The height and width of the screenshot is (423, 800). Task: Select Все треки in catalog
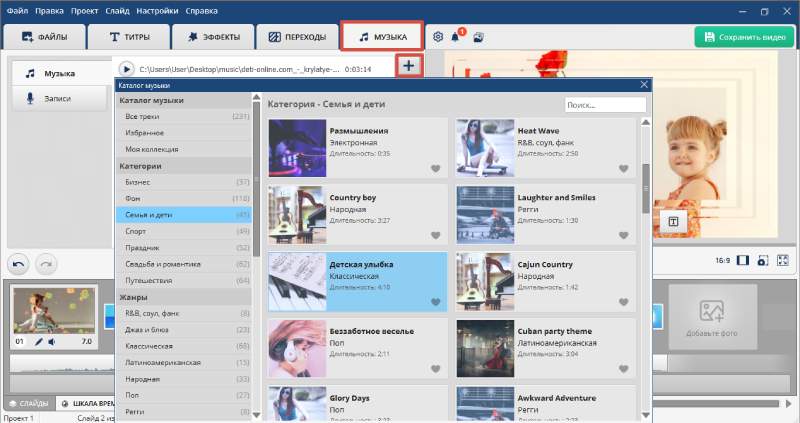point(184,116)
